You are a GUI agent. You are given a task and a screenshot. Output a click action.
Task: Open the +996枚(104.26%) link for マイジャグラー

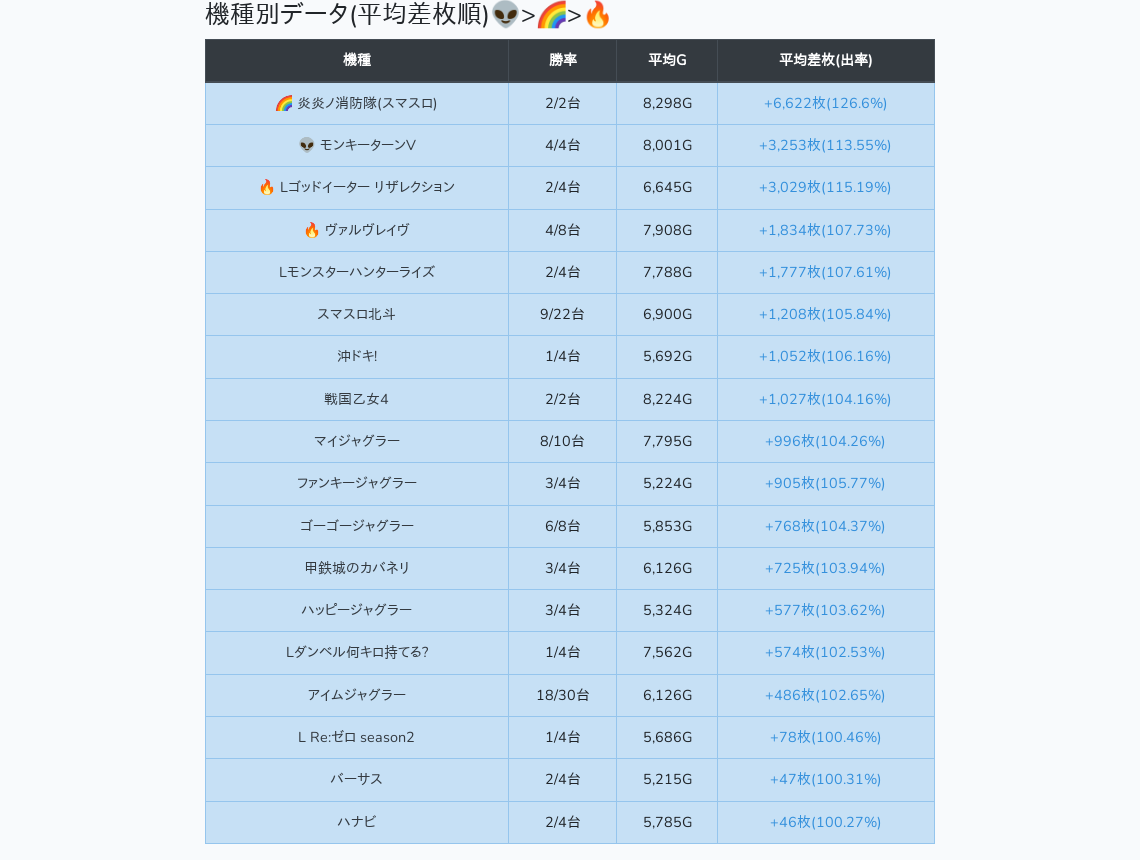pos(825,441)
